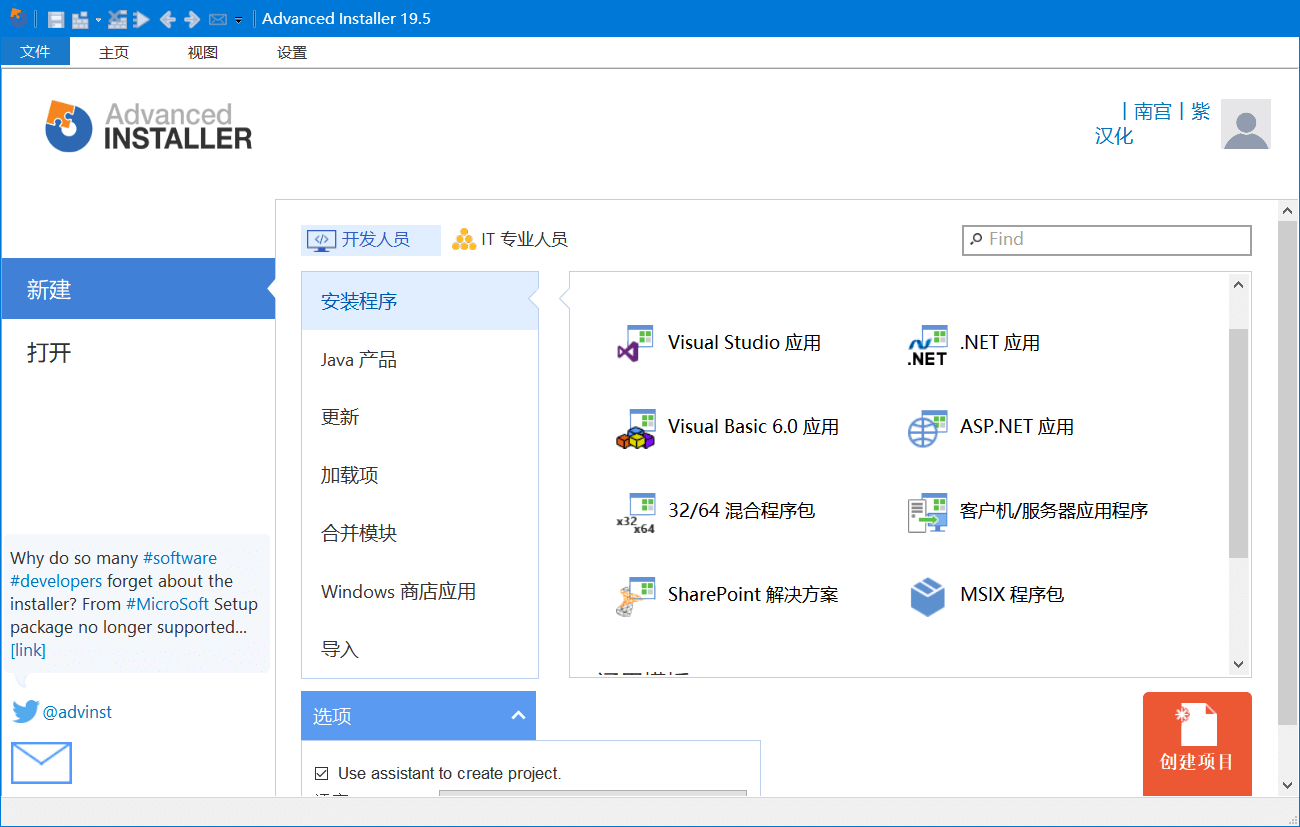Pick the 32/64 混合程序包 icon
This screenshot has width=1300, height=827.
[634, 512]
